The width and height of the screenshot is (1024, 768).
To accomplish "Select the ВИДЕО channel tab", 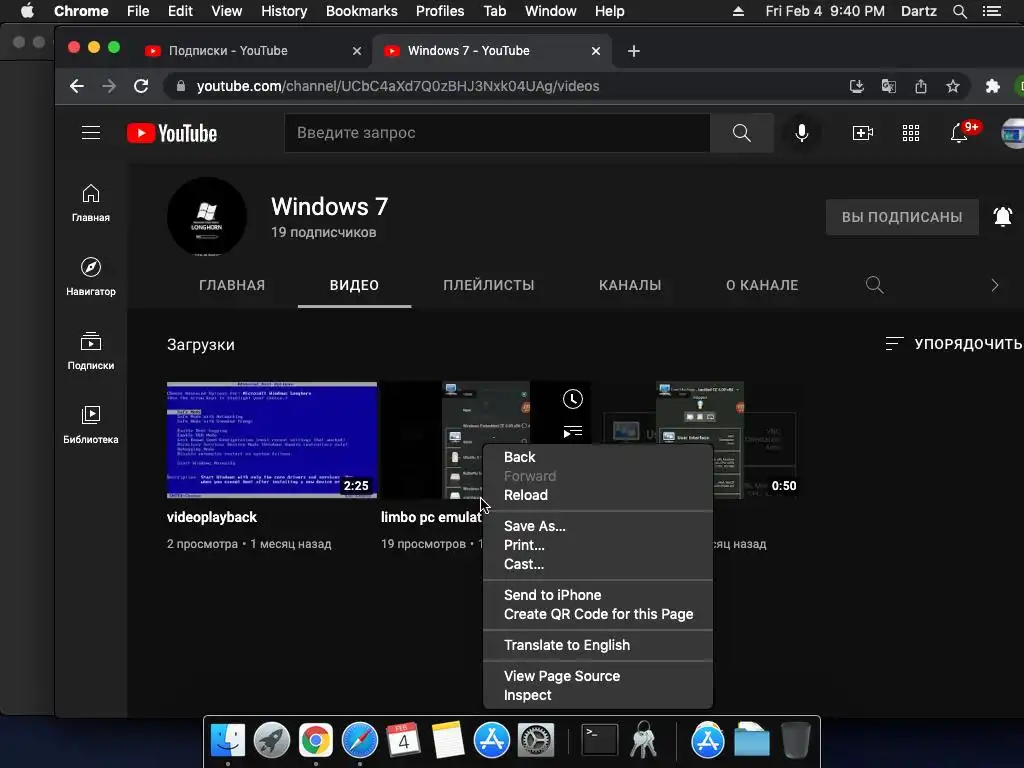I will click(355, 285).
